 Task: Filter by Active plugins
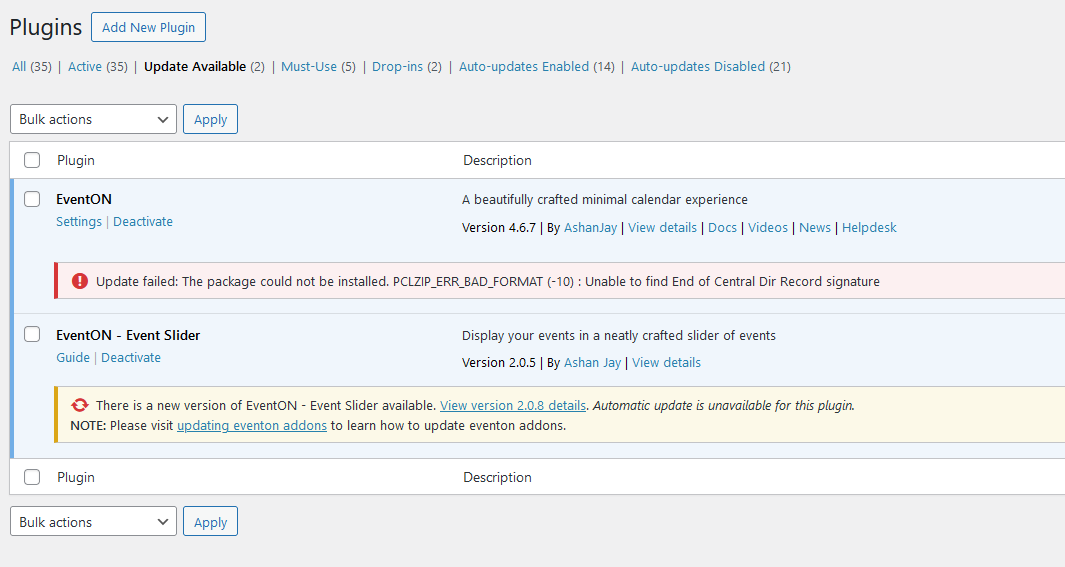click(x=85, y=67)
